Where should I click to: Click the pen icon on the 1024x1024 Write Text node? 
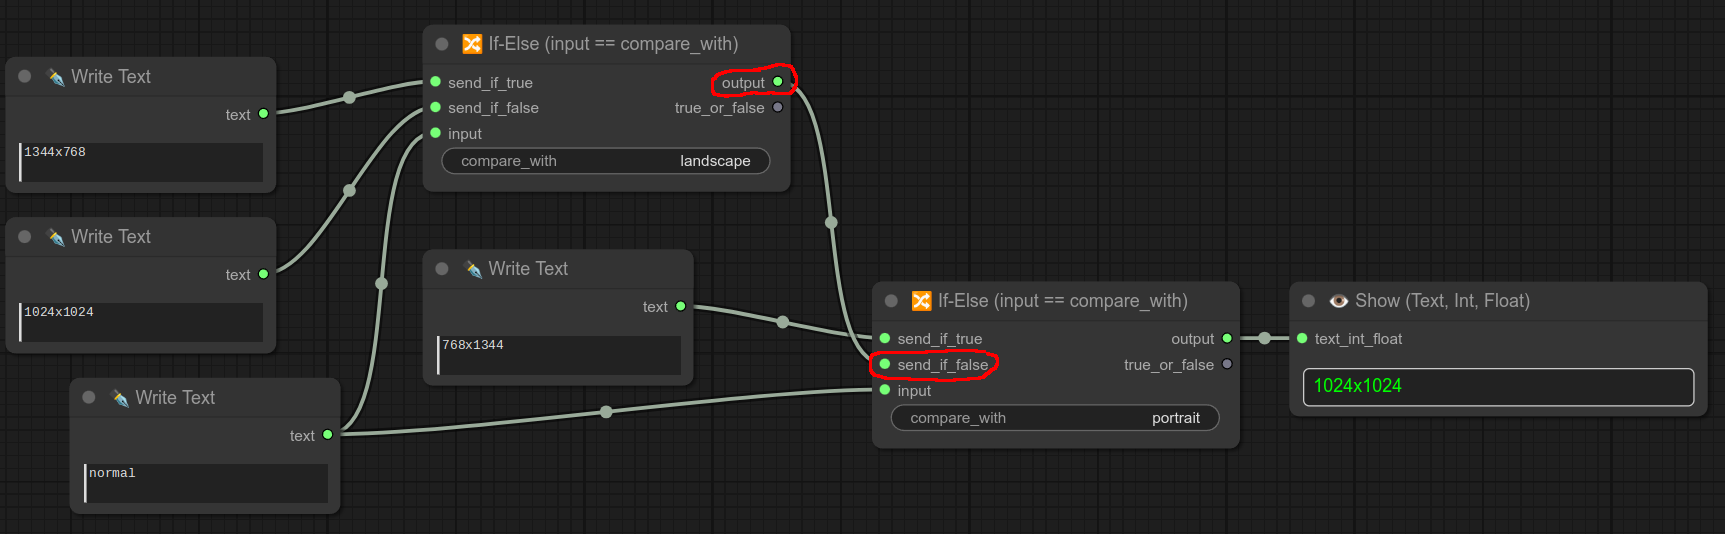coord(56,237)
